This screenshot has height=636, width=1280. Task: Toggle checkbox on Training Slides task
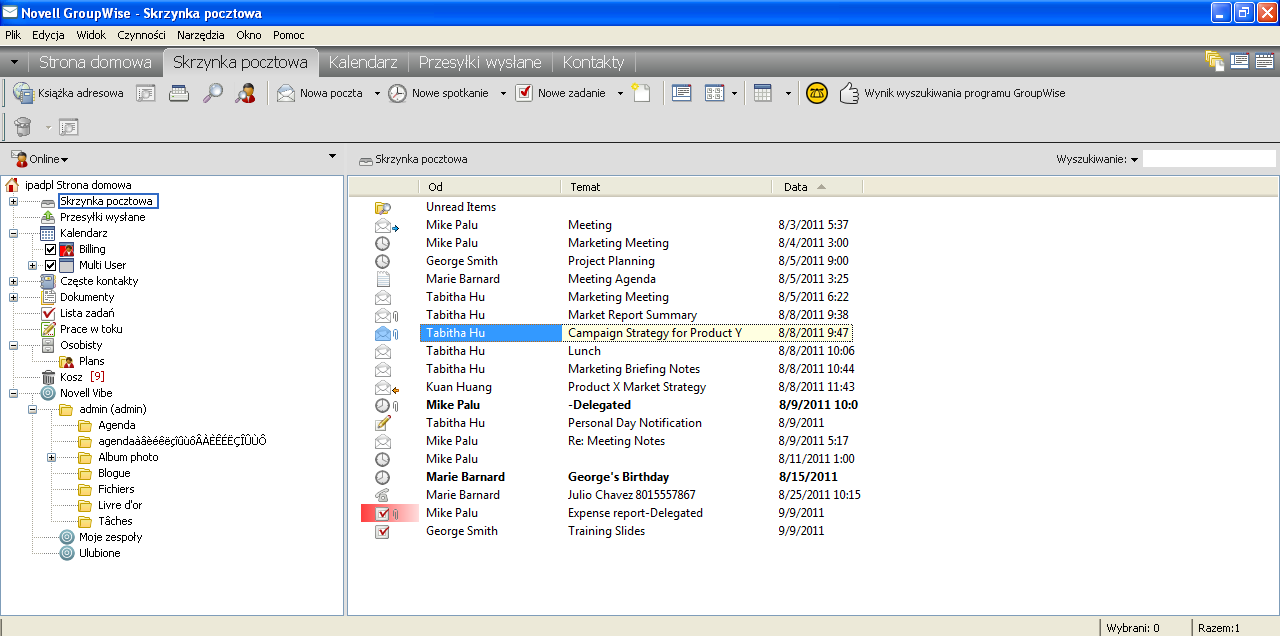(382, 531)
